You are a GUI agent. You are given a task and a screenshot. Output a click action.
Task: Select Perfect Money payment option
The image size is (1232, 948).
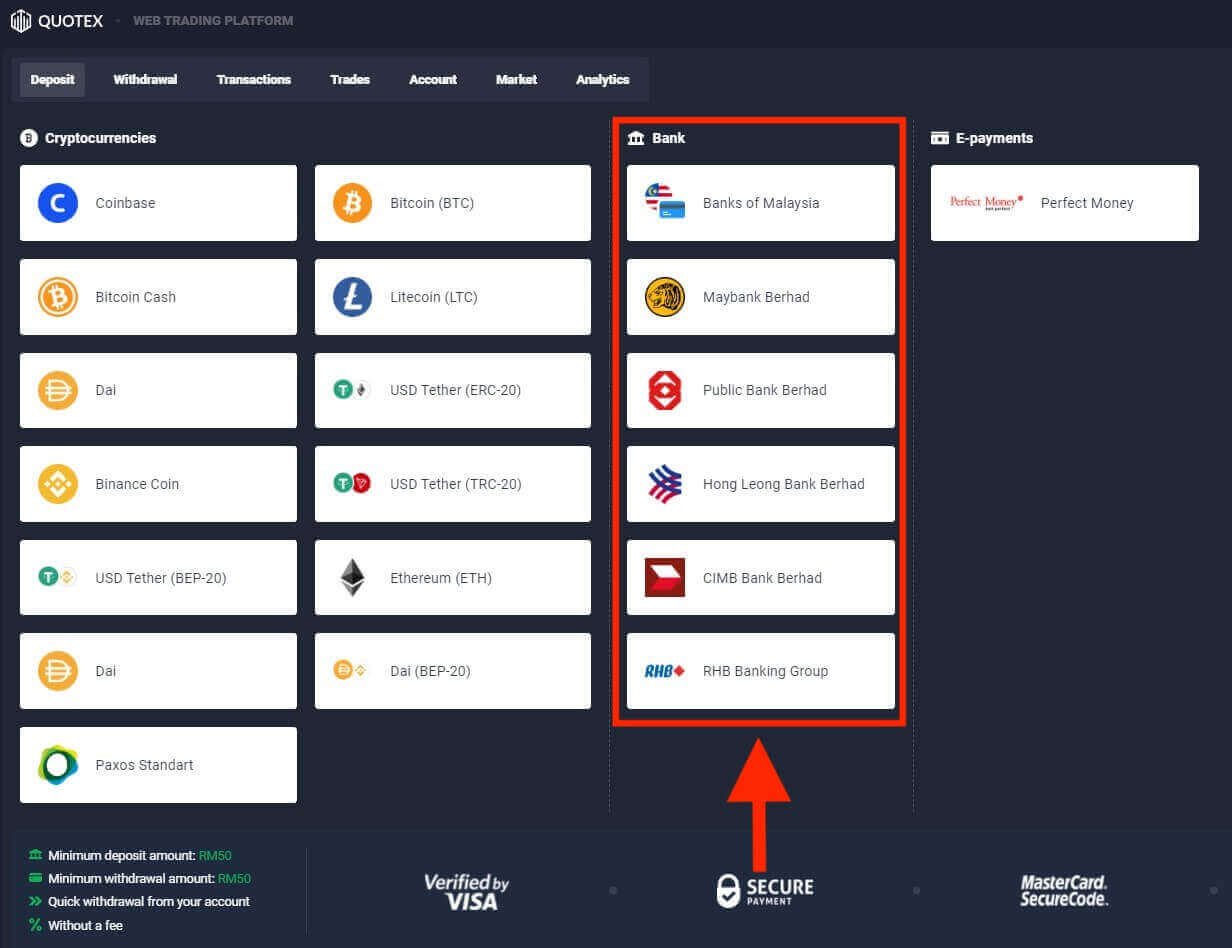coord(1064,203)
